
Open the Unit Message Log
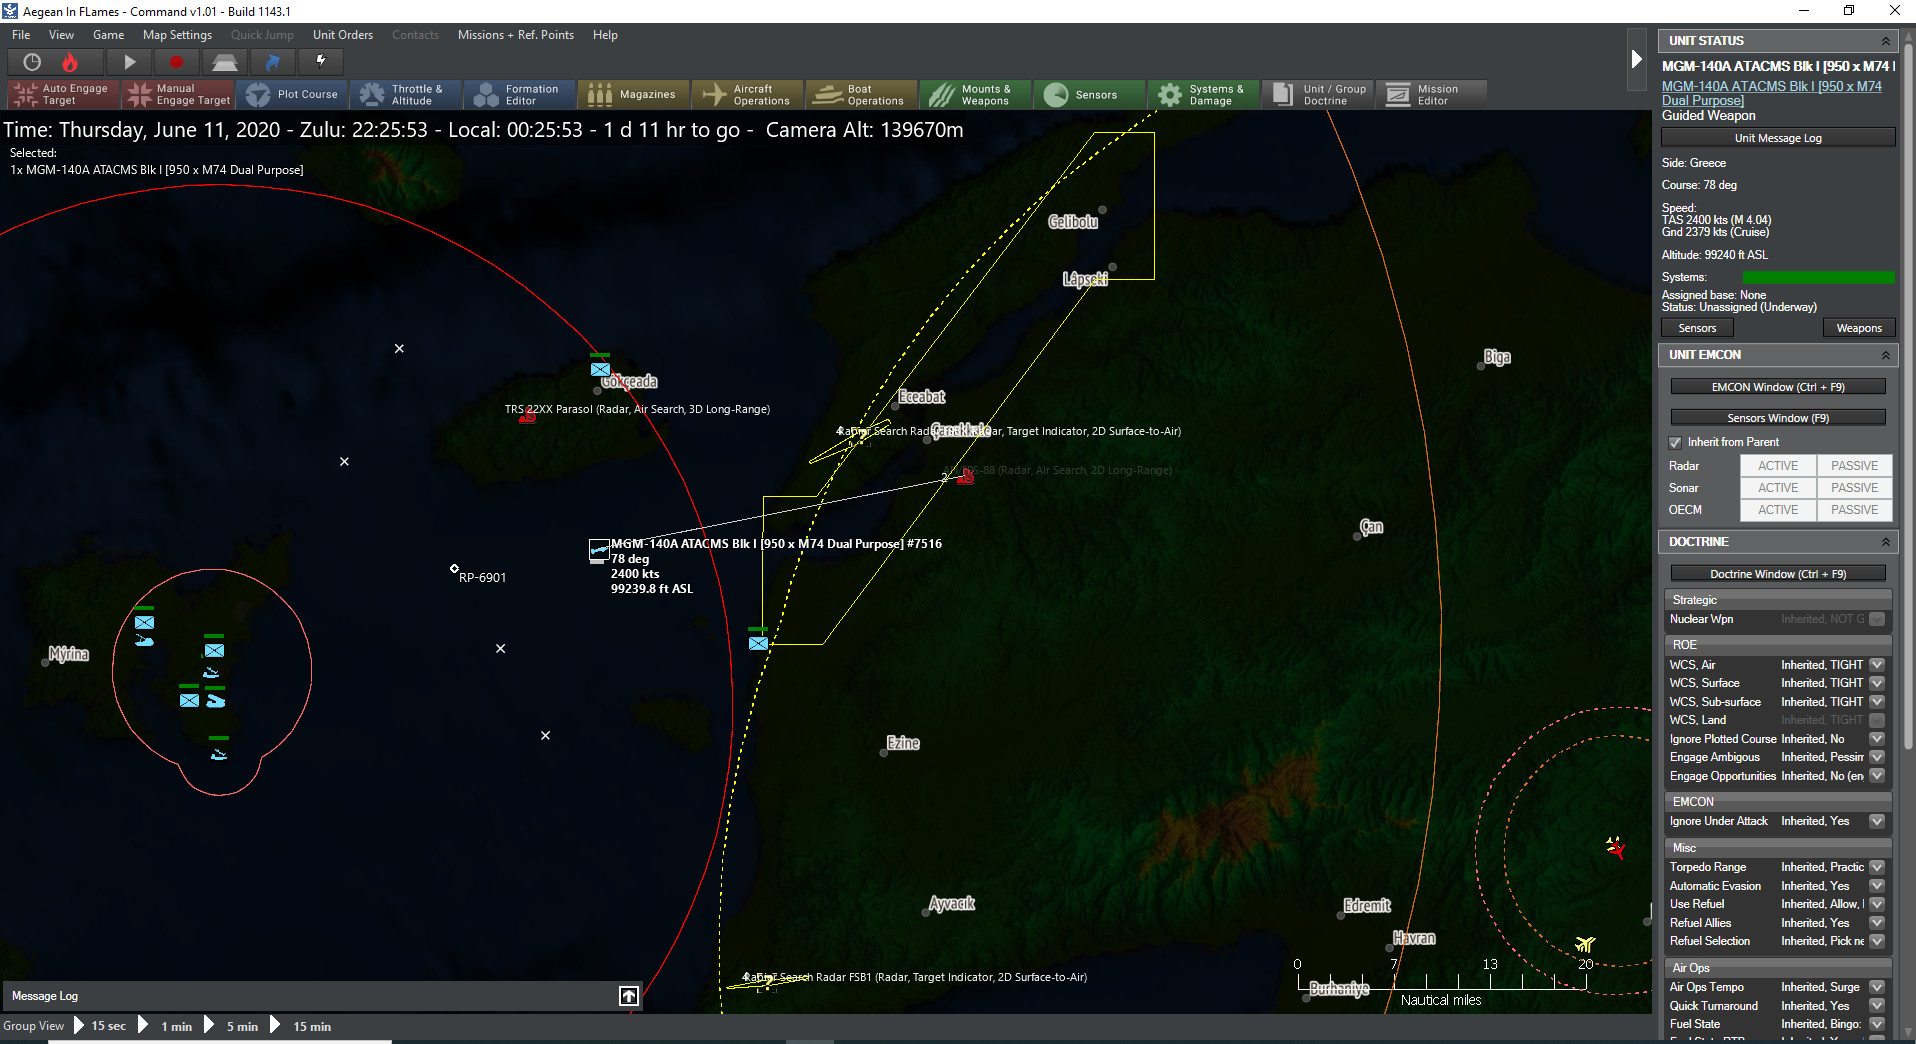[1777, 137]
